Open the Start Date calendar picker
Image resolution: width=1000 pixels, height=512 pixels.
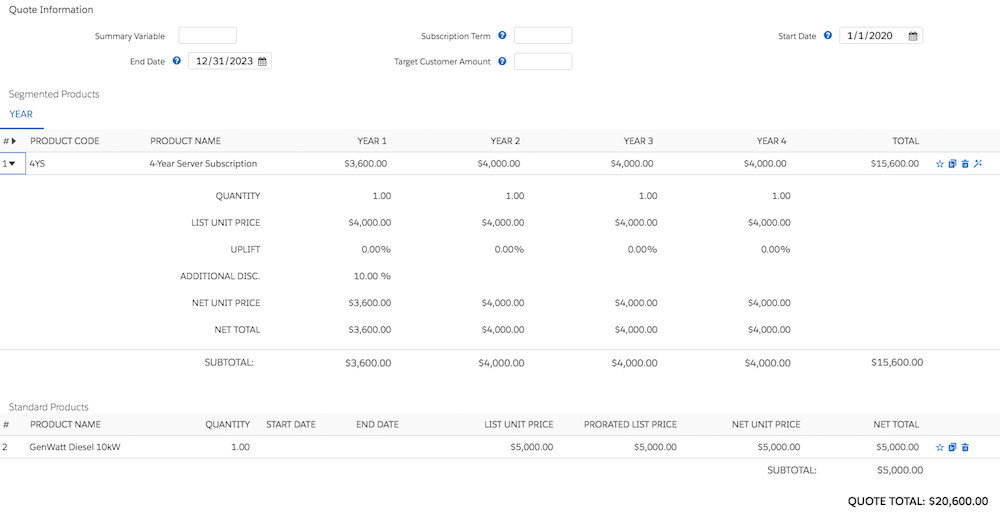tap(913, 36)
